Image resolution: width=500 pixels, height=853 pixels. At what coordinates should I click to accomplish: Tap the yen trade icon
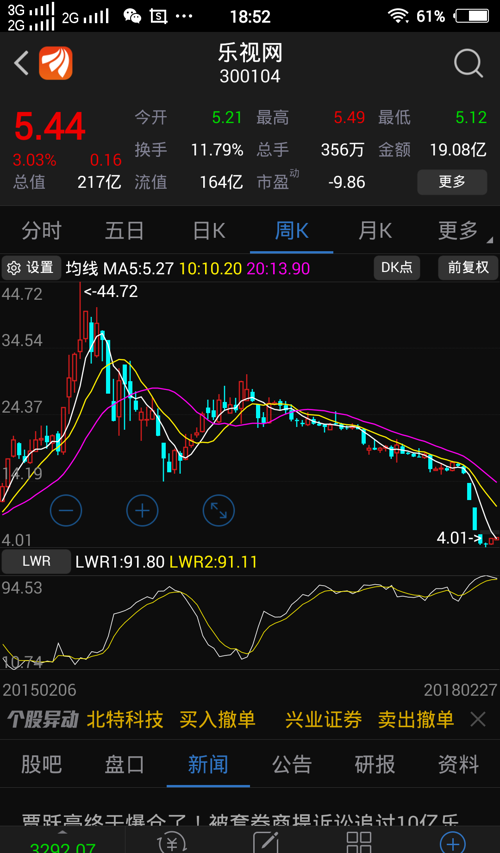172,842
